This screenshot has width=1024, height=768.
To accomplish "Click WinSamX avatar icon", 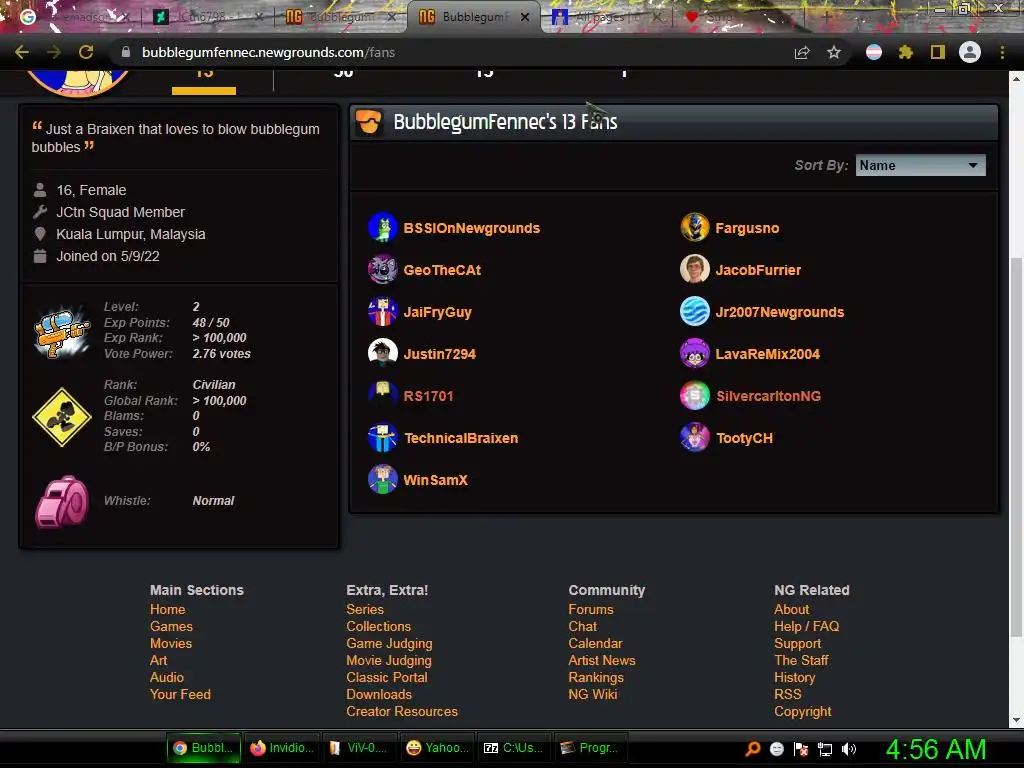I will (x=383, y=479).
